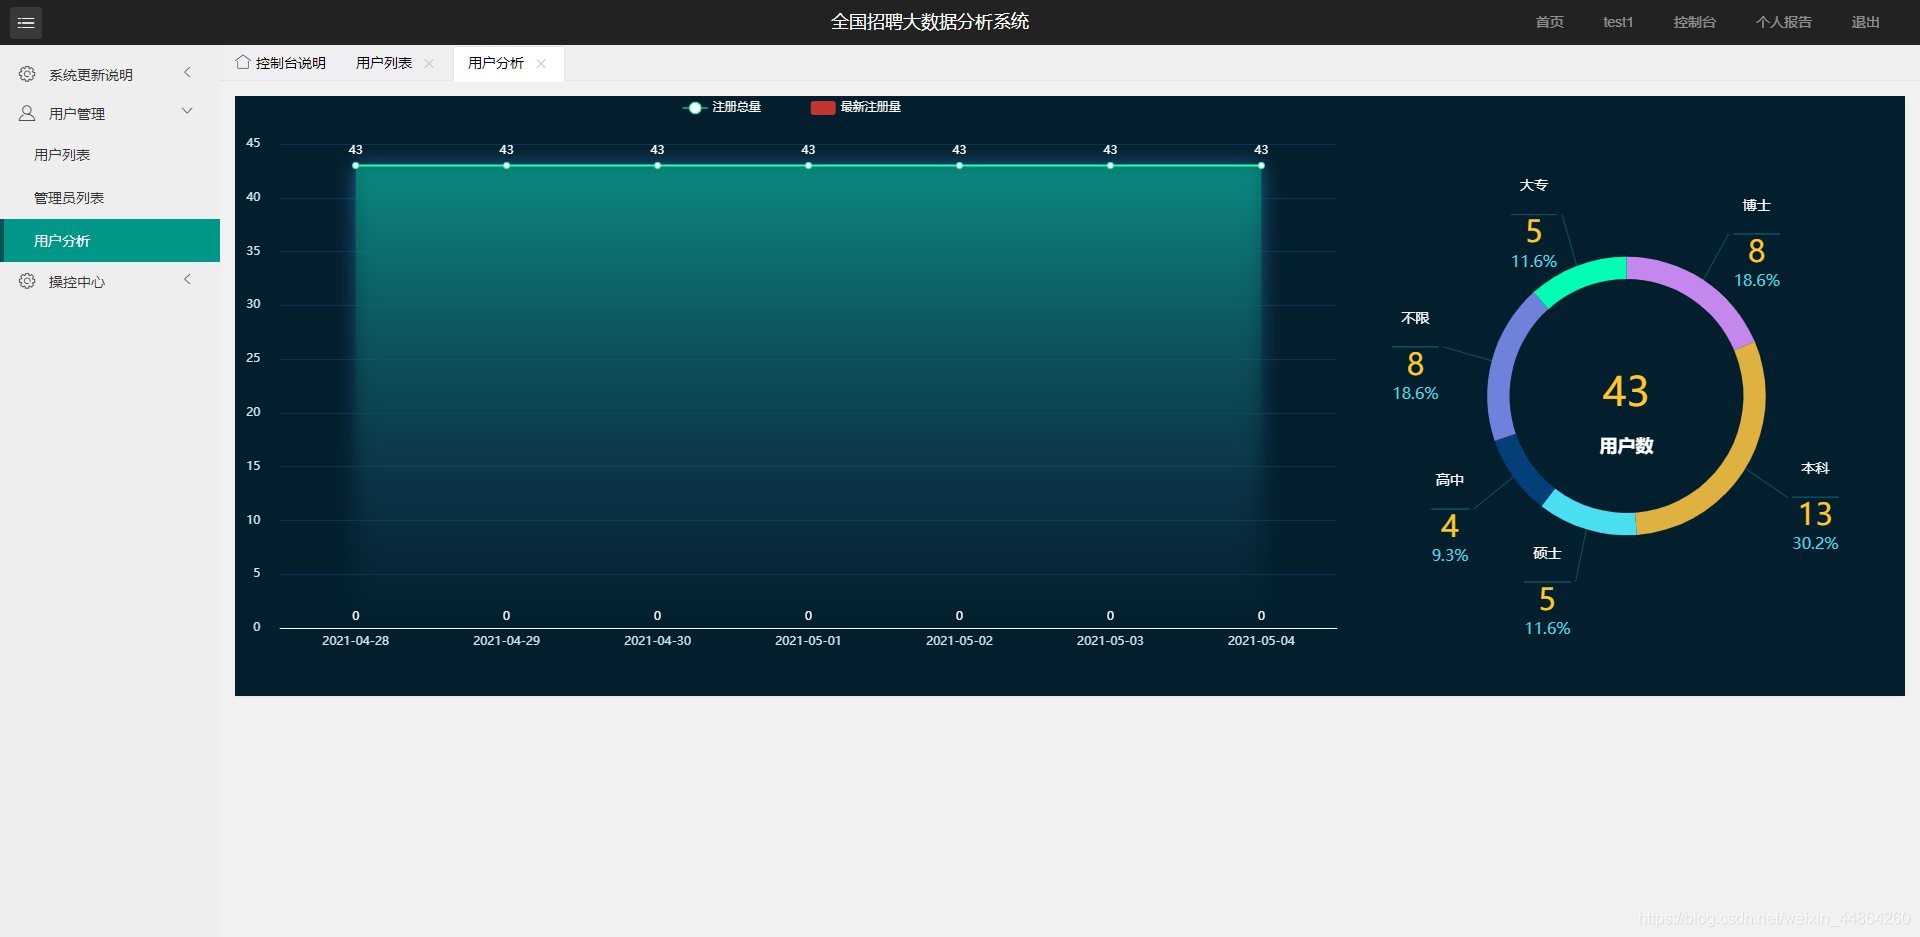Click the 本科 pie label
Viewport: 1920px width, 937px height.
click(1815, 468)
